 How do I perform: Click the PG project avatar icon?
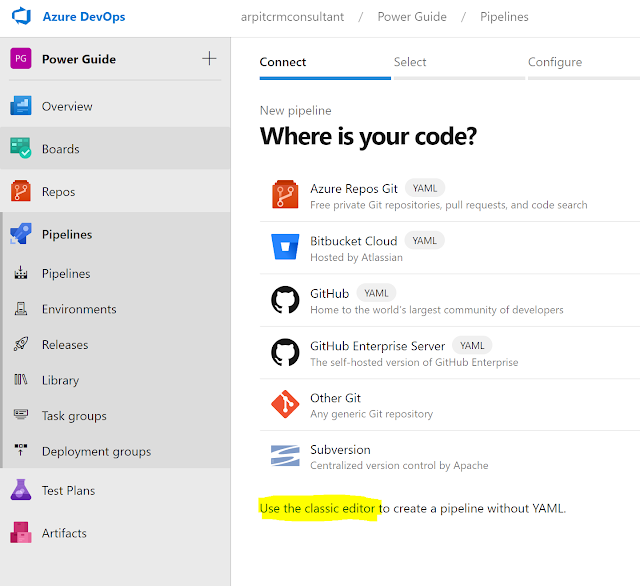pos(21,58)
